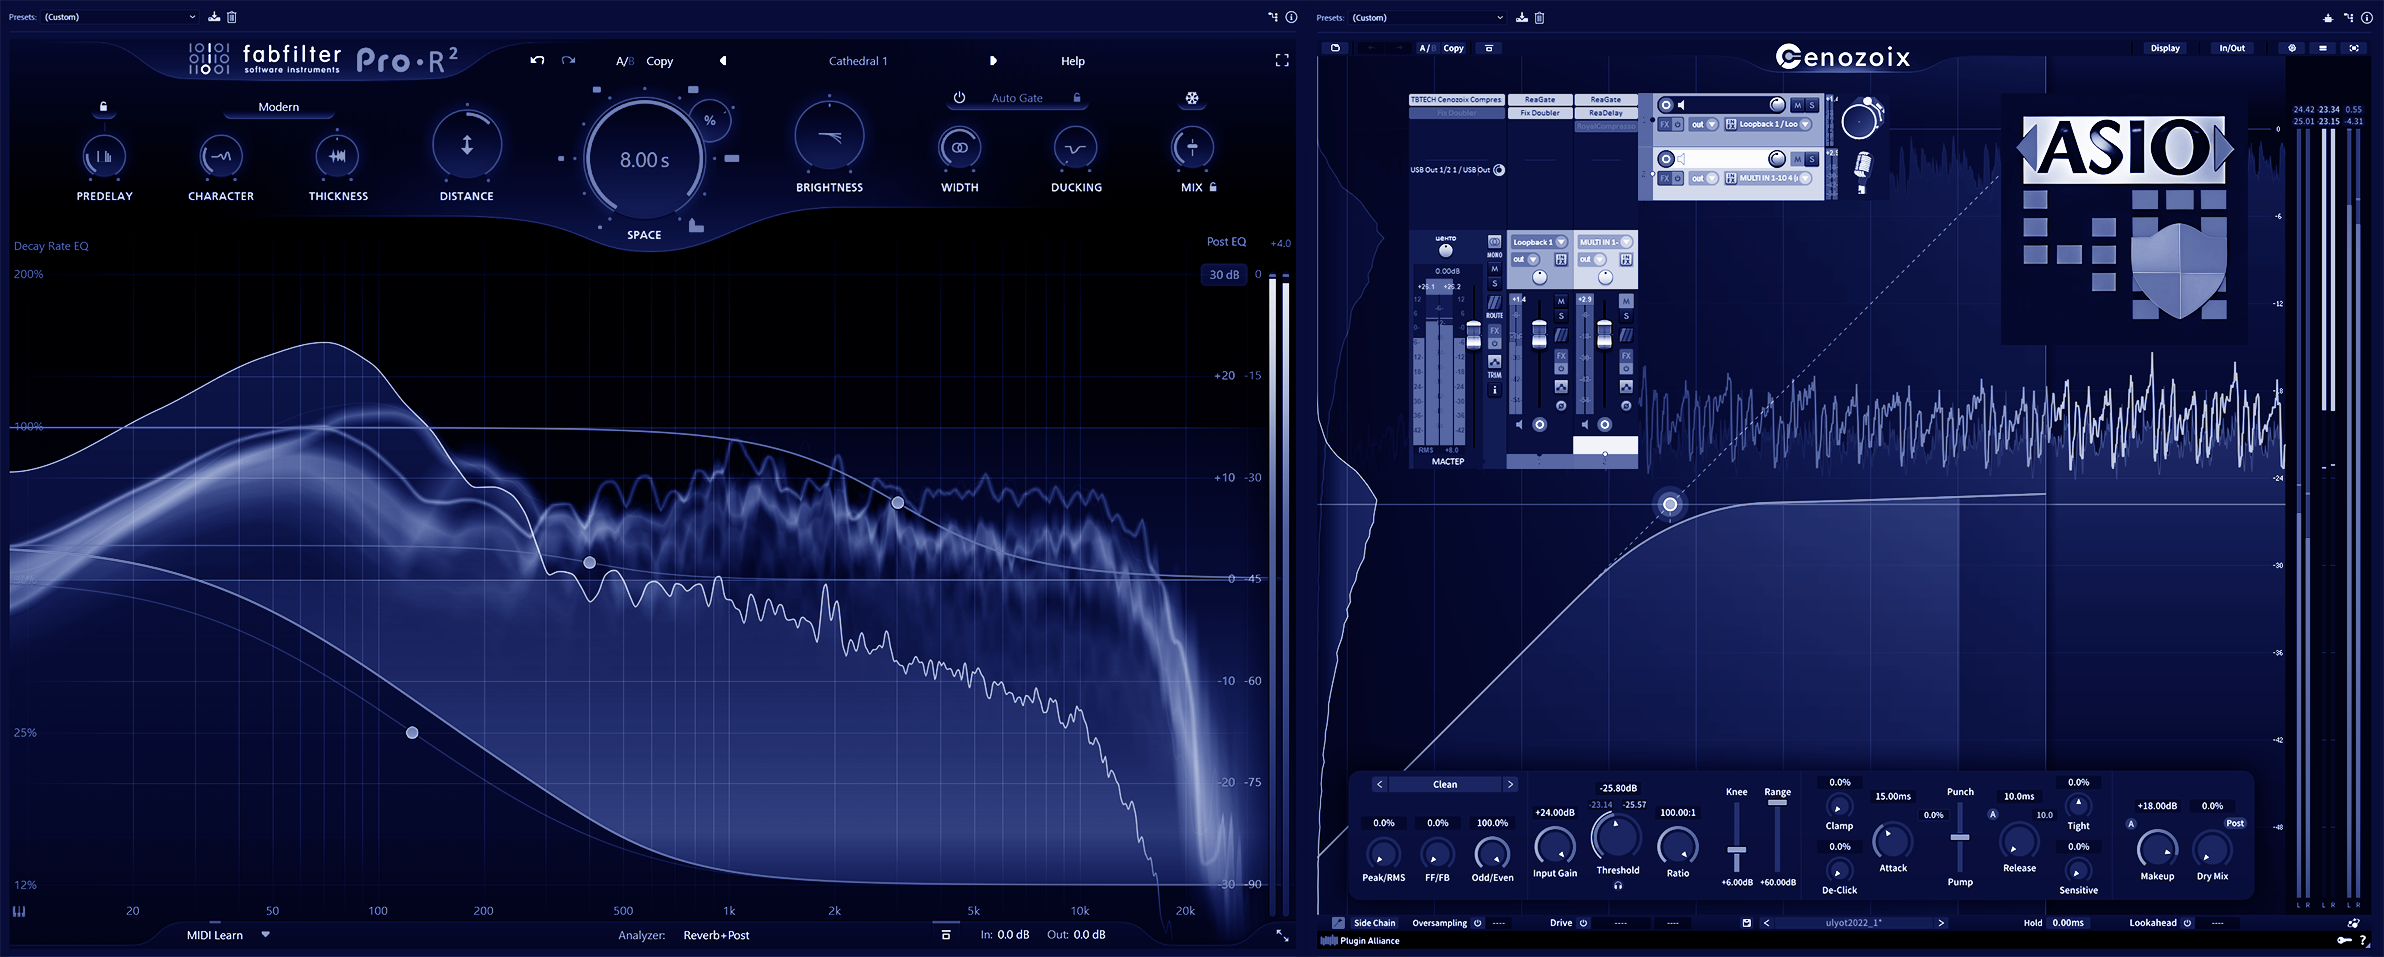Click the Distance knob
2384x957 pixels.
coord(467,146)
